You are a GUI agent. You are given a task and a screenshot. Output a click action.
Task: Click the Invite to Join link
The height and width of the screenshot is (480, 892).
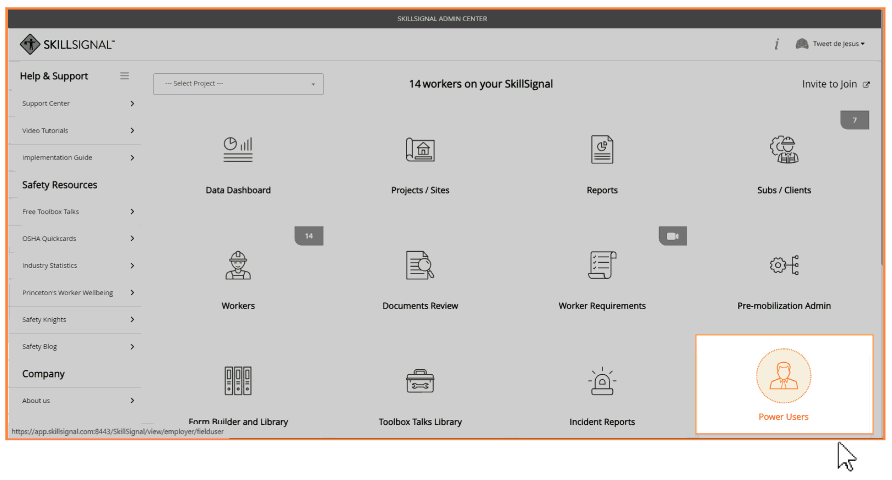coord(829,84)
